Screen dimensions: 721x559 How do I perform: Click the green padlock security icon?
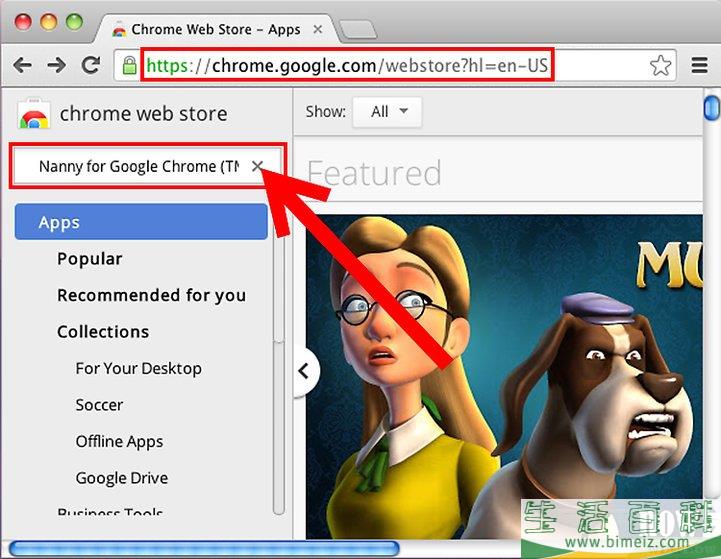129,66
